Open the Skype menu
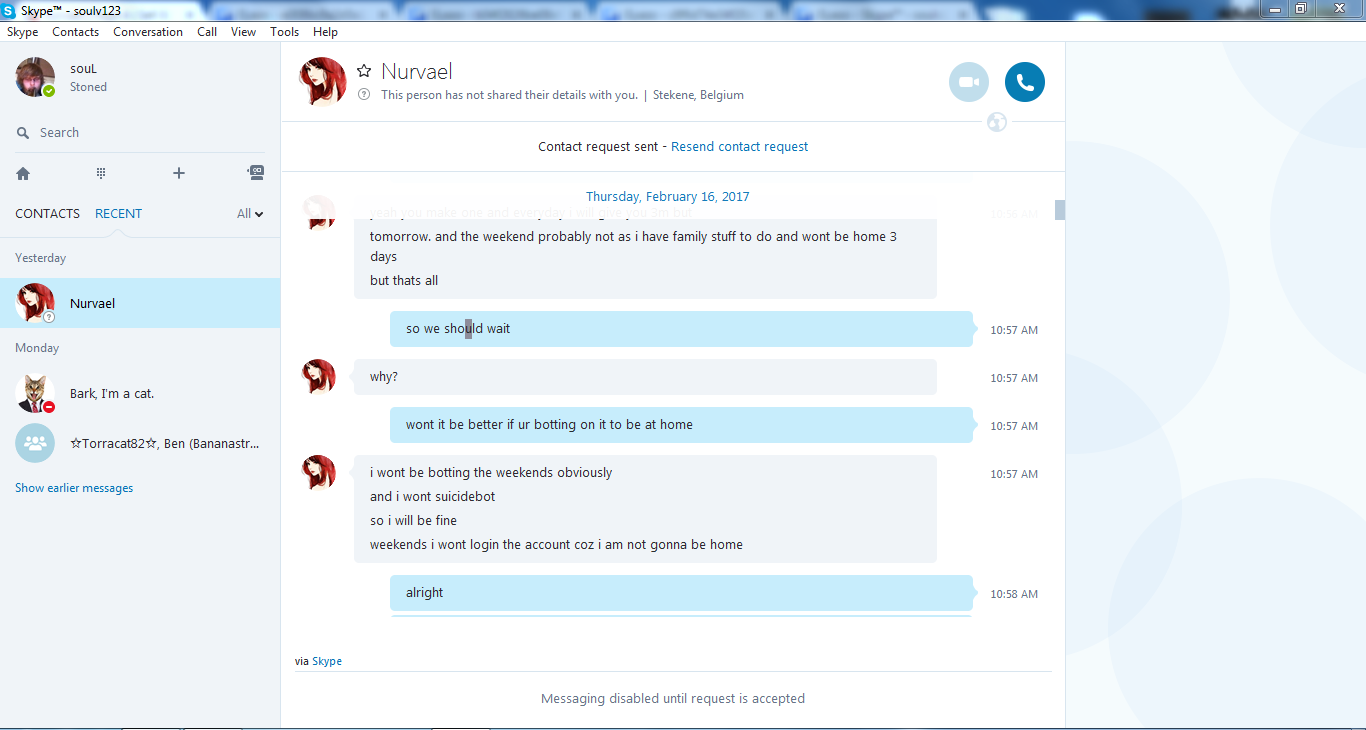 click(x=23, y=32)
